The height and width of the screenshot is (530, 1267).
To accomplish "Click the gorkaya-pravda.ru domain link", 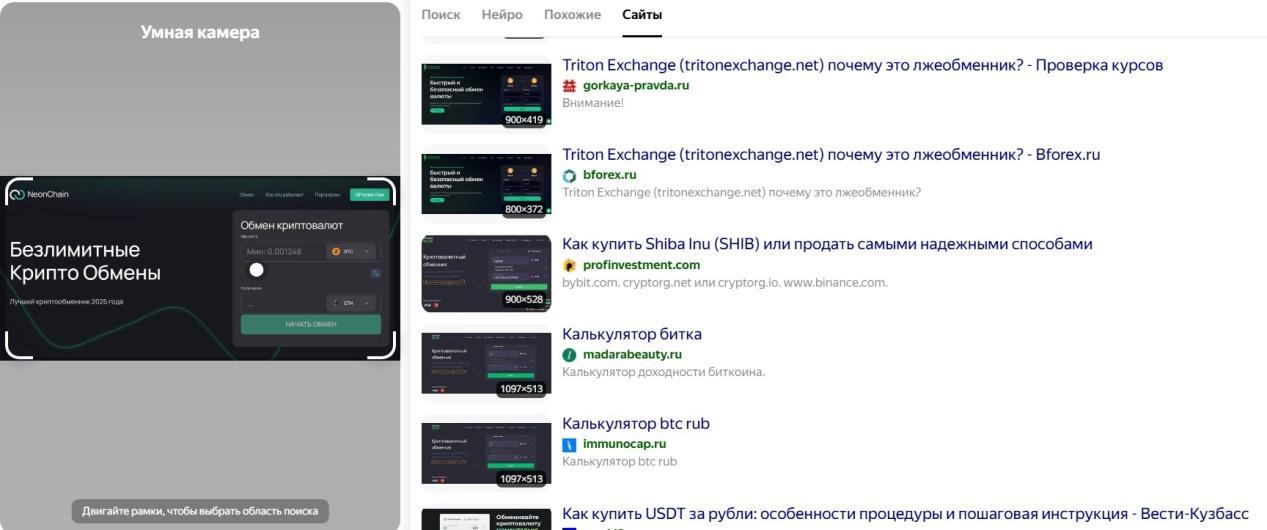I will click(x=636, y=85).
